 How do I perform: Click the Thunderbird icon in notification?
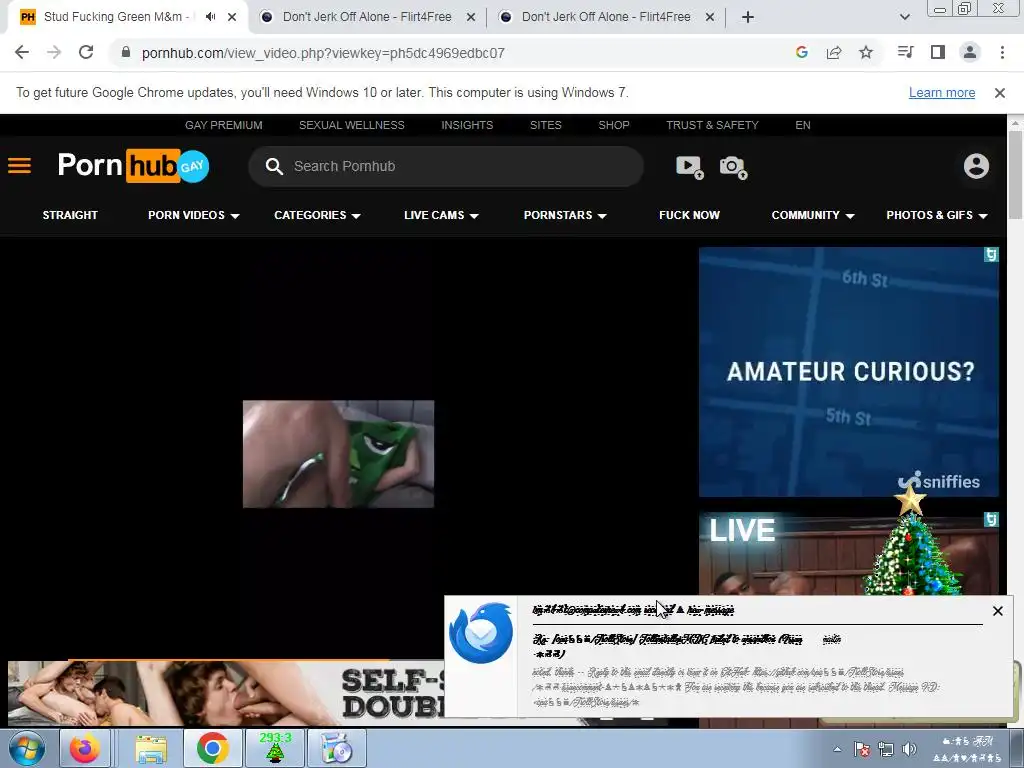(x=481, y=632)
